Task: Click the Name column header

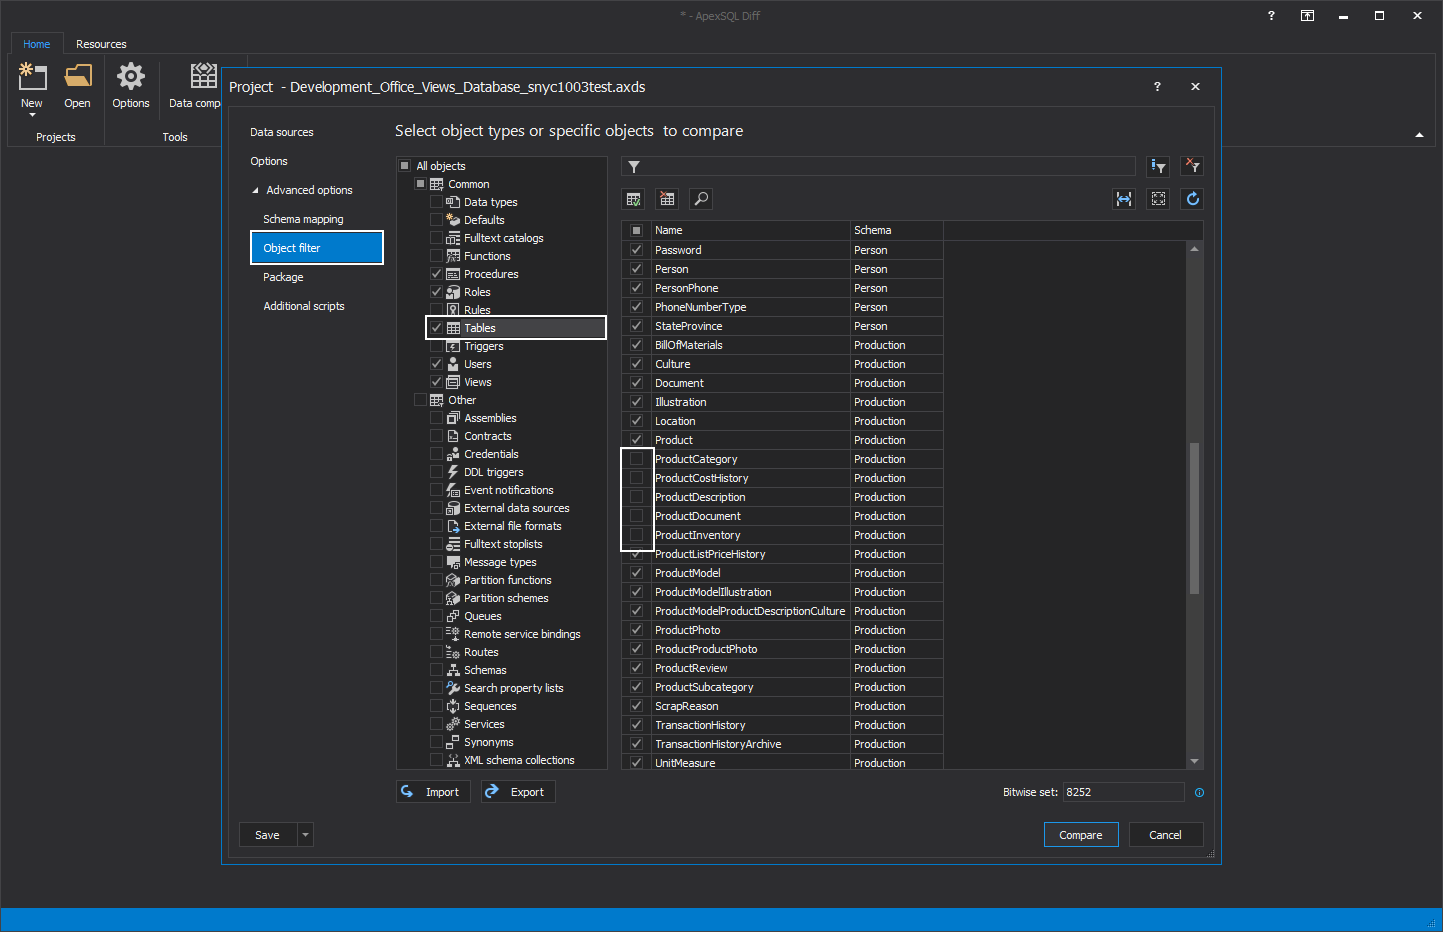Action: 750,230
